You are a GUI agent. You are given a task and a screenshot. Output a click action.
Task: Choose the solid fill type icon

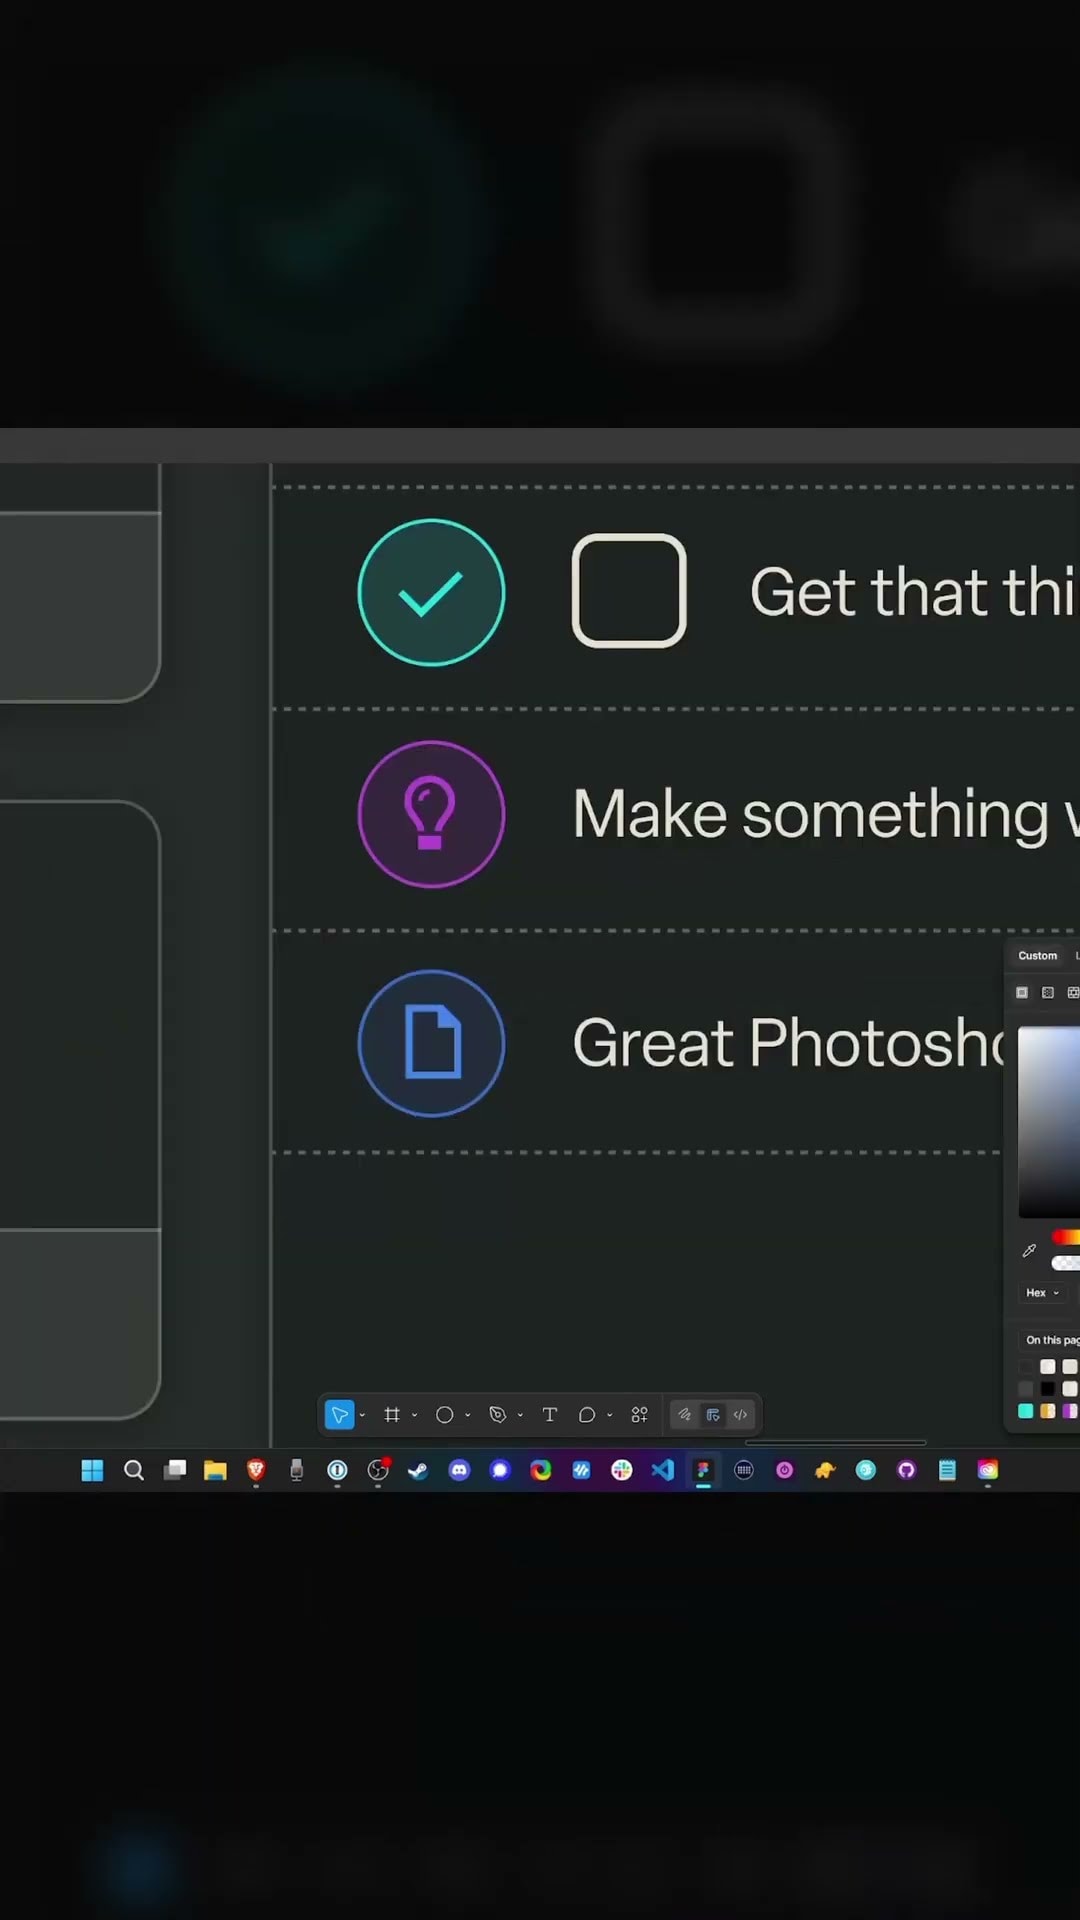click(x=1022, y=993)
